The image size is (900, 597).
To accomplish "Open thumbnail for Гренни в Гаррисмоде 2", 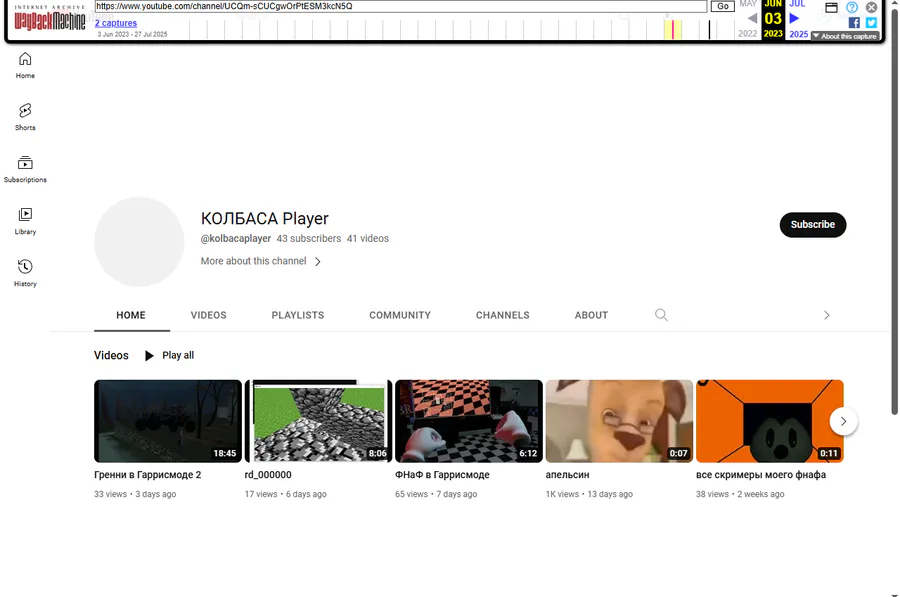I will [x=168, y=421].
